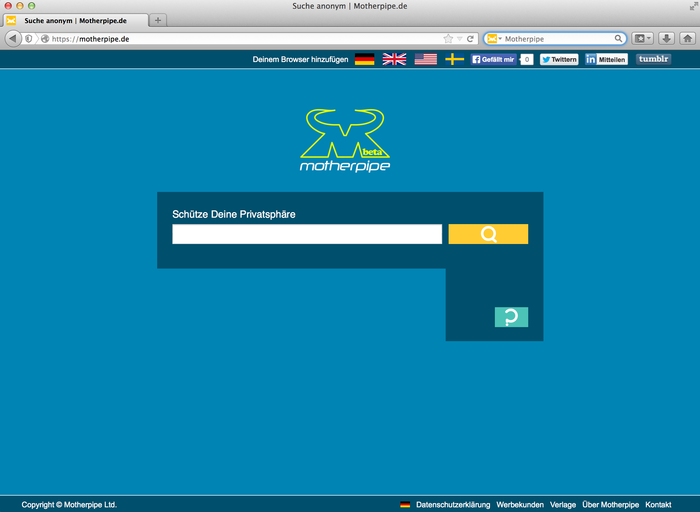The width and height of the screenshot is (700, 512).
Task: Open the downloads arrow button
Action: point(667,39)
